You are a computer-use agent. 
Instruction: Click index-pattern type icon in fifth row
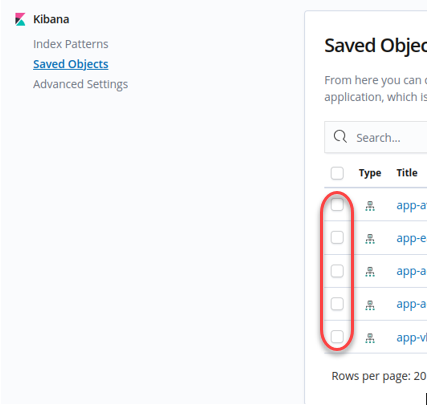point(370,338)
